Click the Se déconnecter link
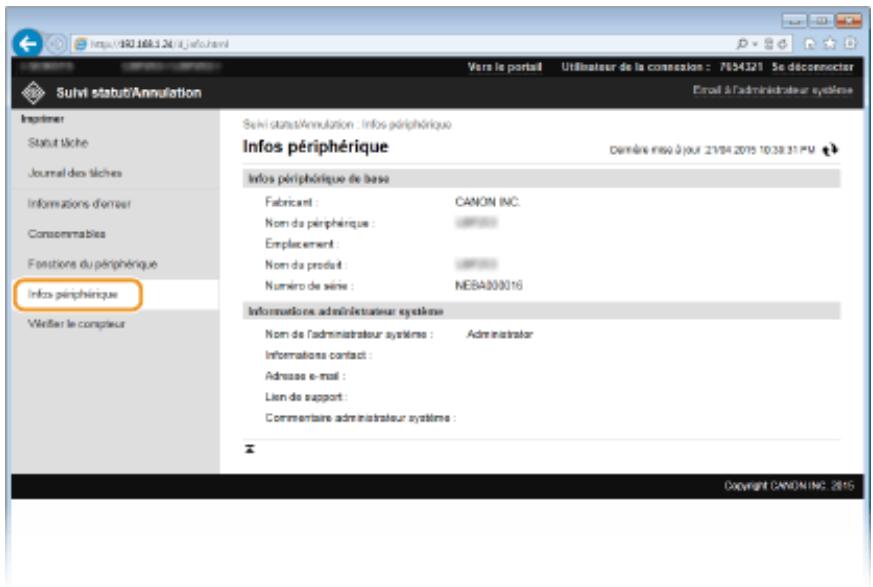 [x=812, y=67]
